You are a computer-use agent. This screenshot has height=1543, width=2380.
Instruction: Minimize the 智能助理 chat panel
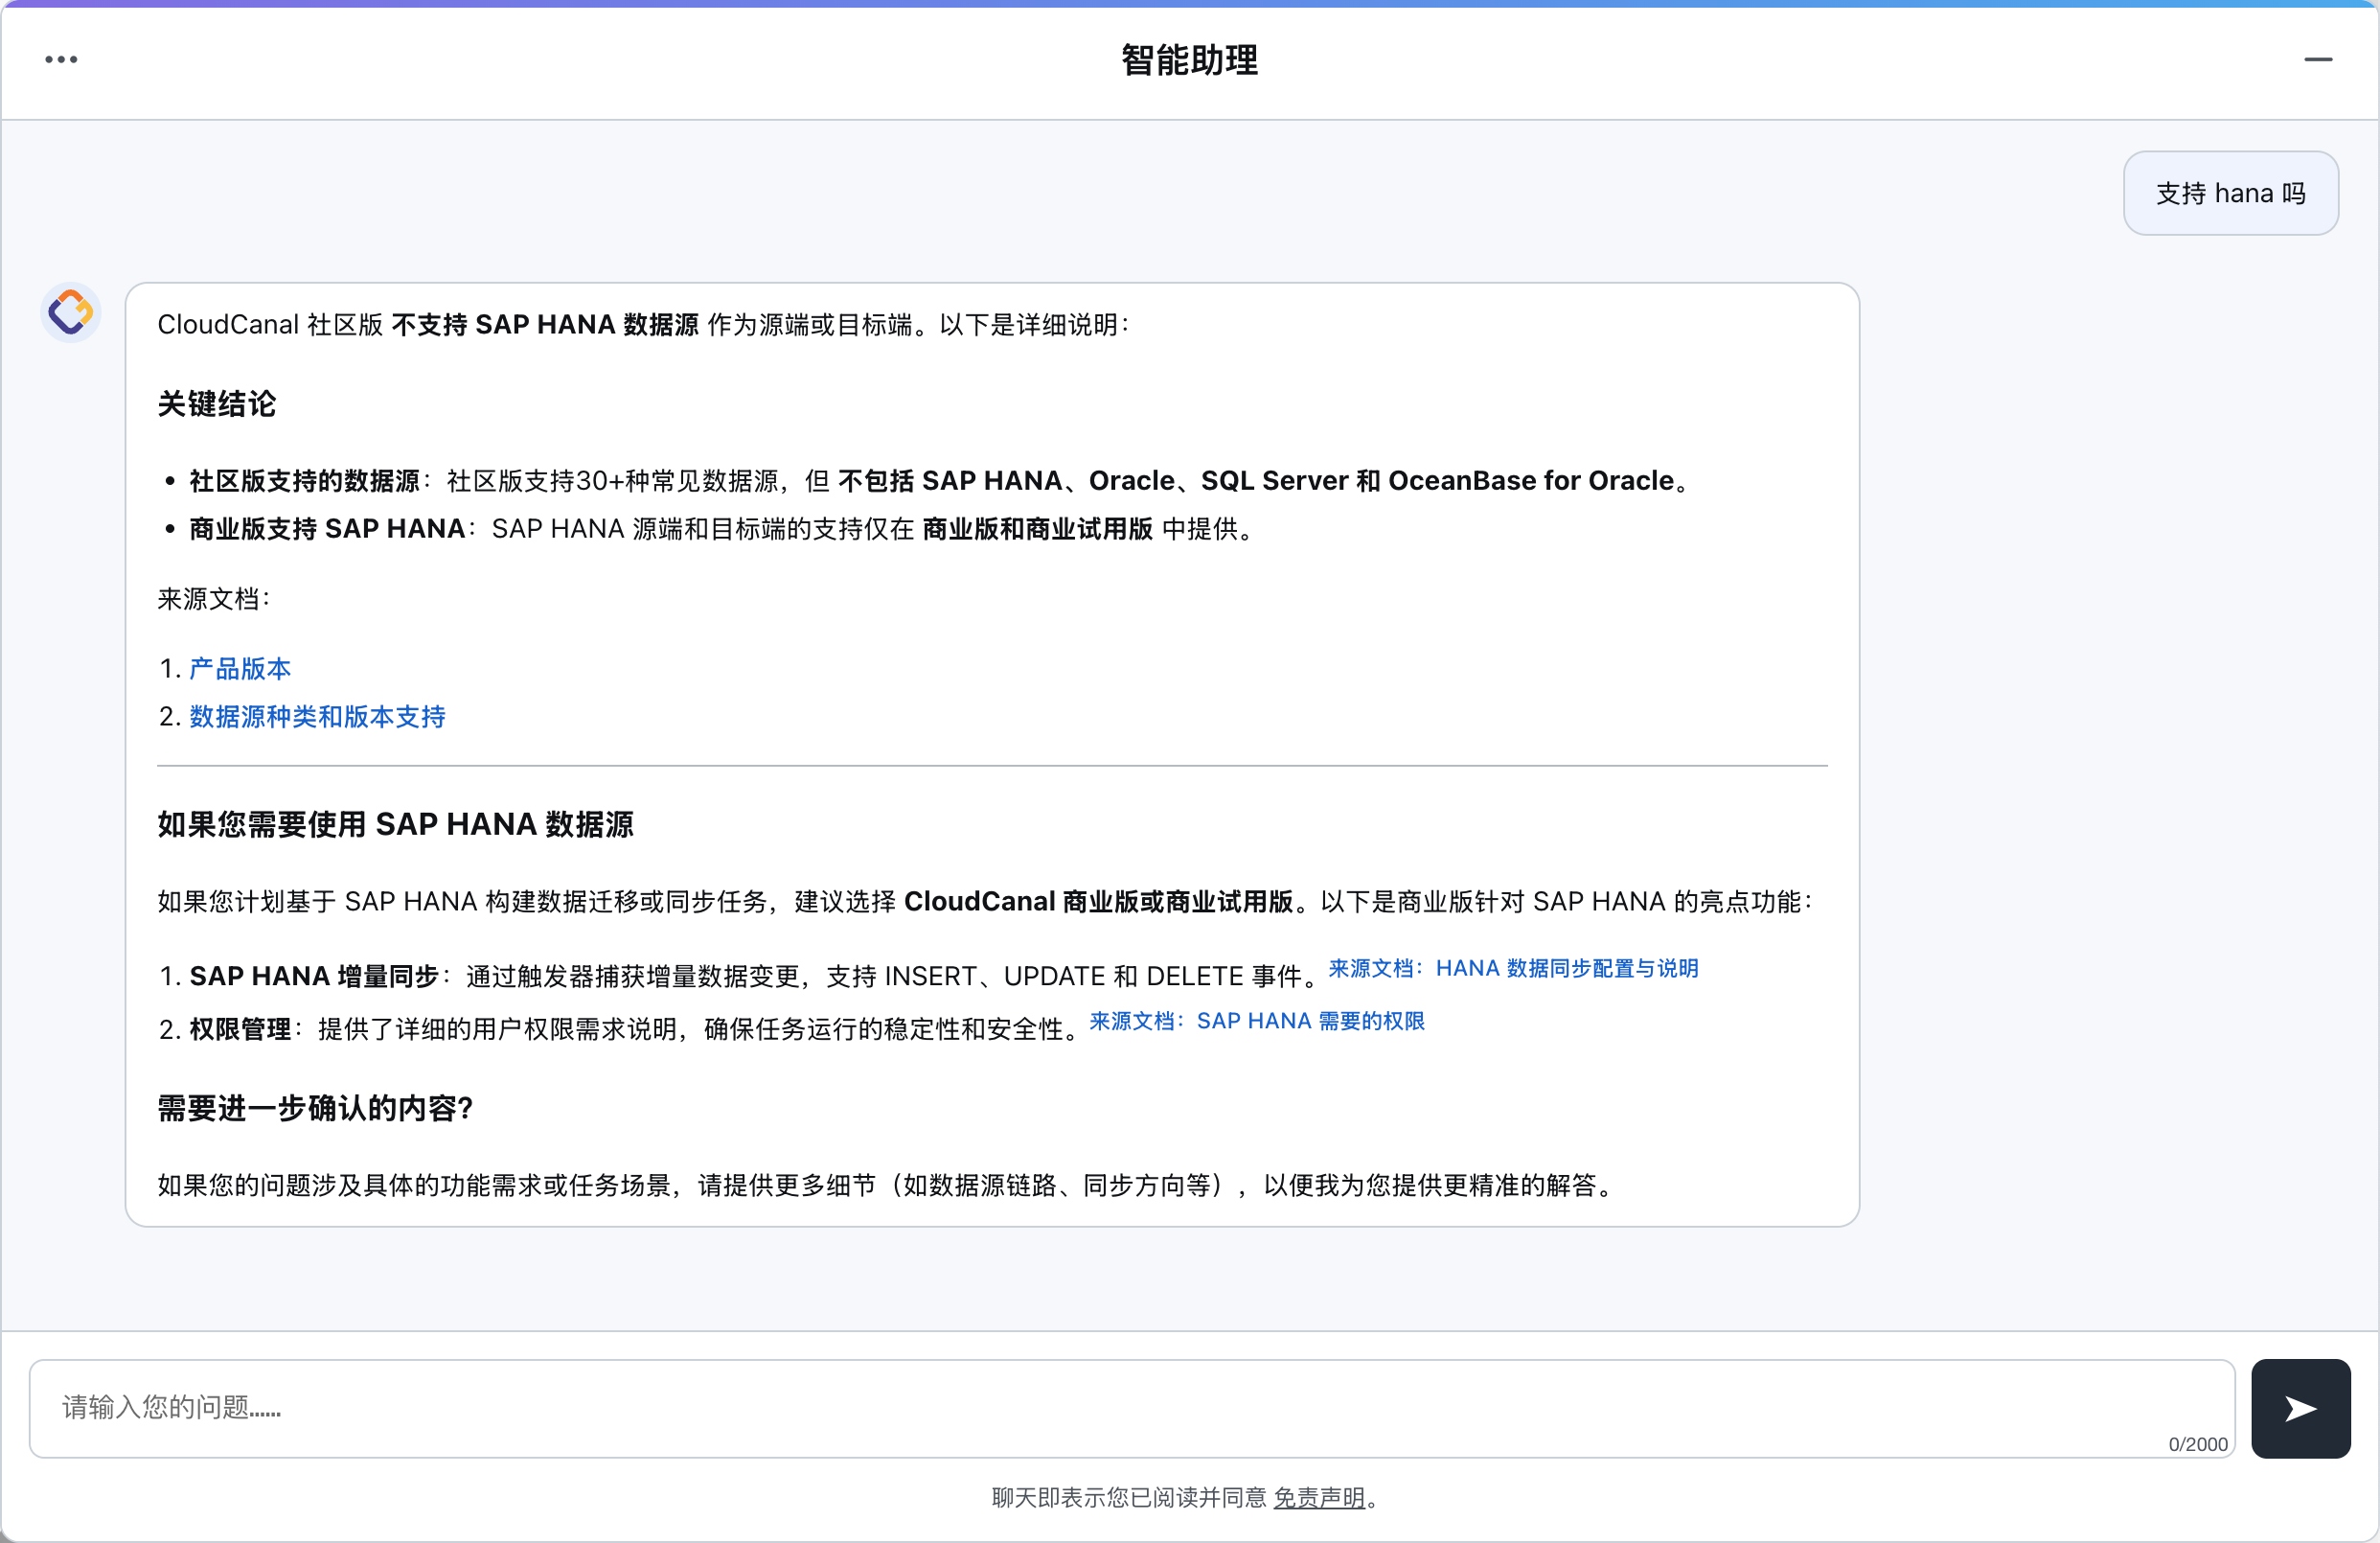(2318, 60)
